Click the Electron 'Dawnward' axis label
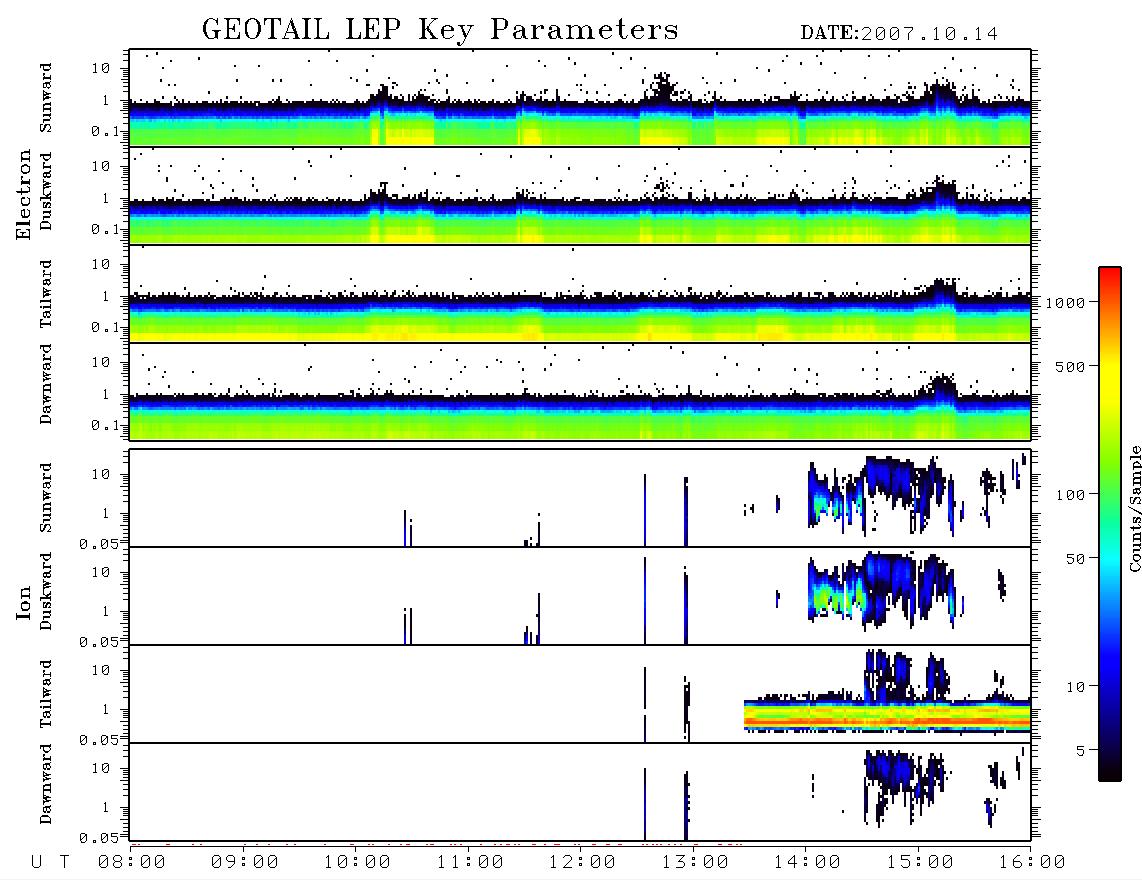 click(x=46, y=385)
